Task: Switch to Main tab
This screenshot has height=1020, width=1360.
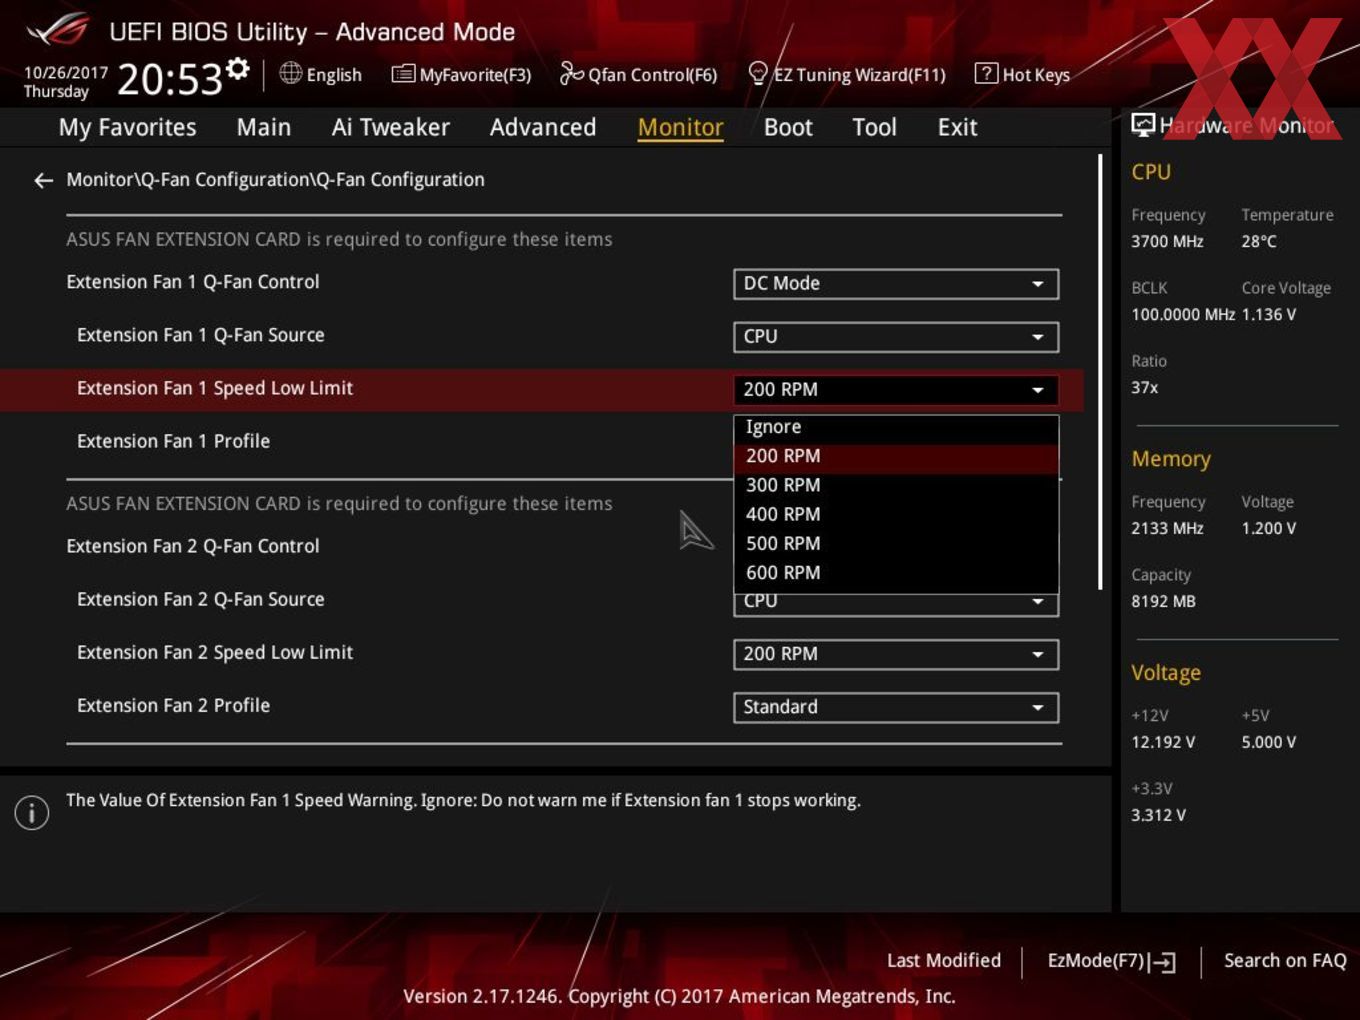Action: [264, 128]
